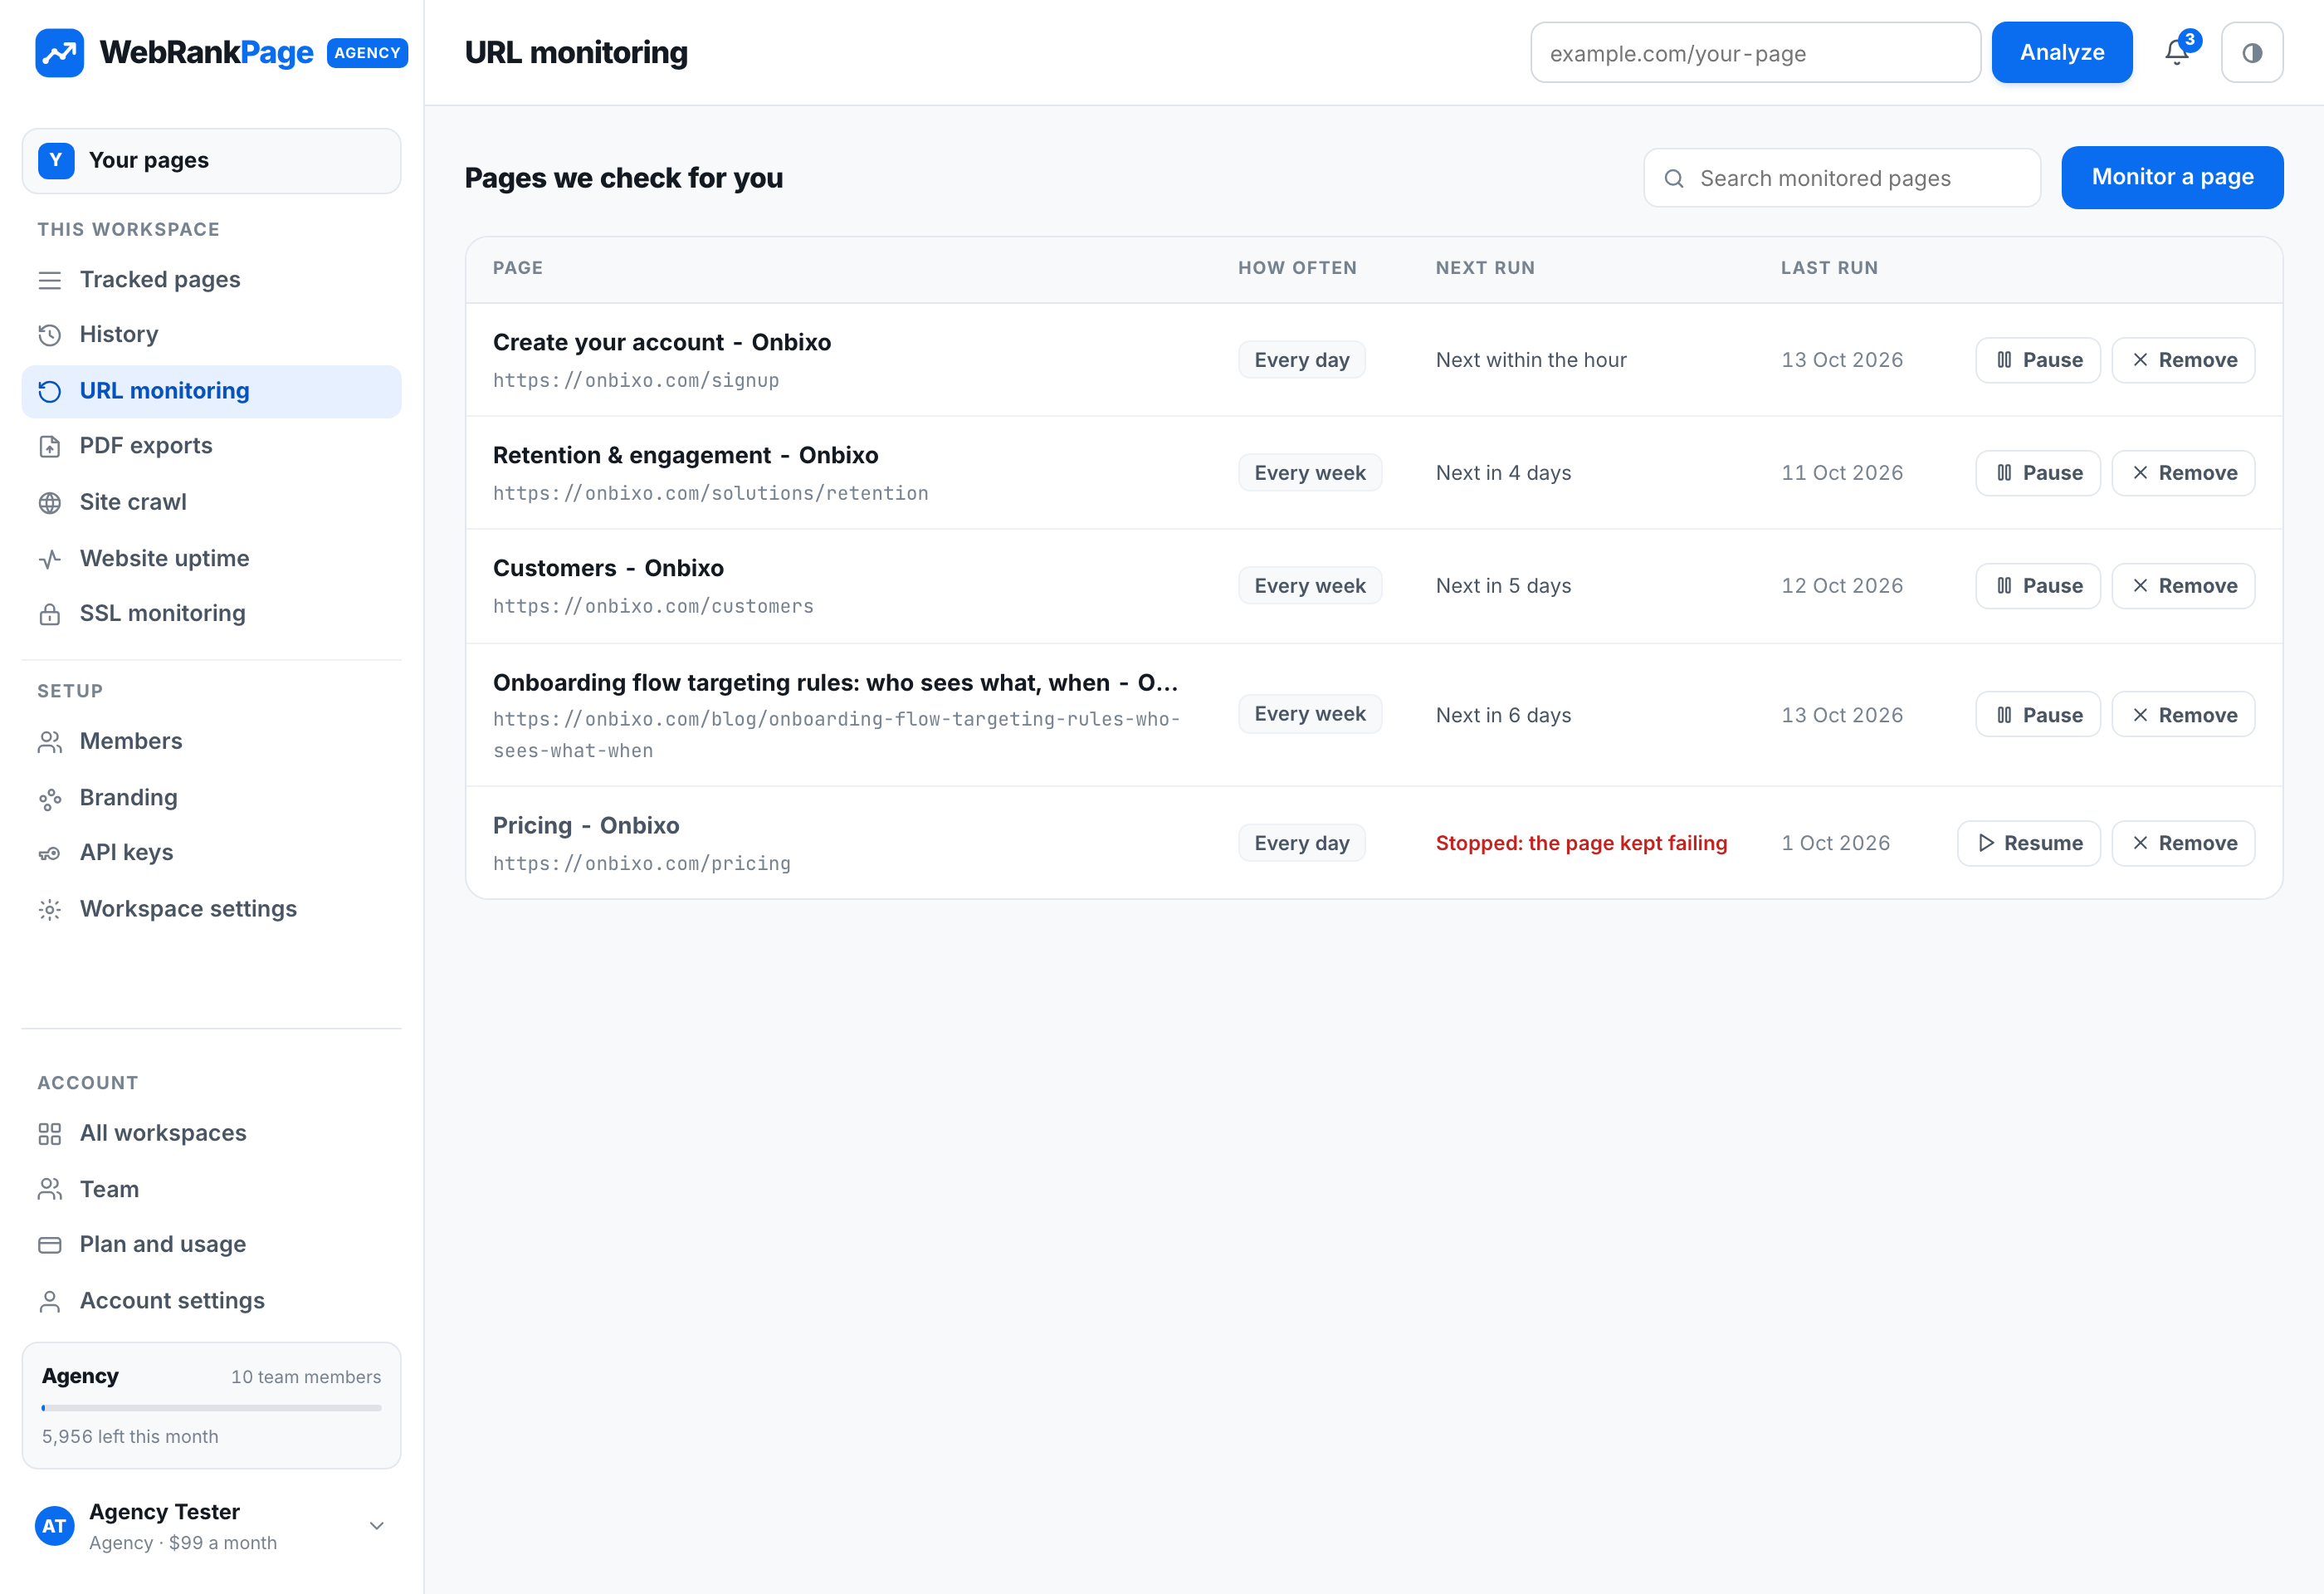Image resolution: width=2324 pixels, height=1594 pixels.
Task: Open History in sidebar
Action: 211,334
